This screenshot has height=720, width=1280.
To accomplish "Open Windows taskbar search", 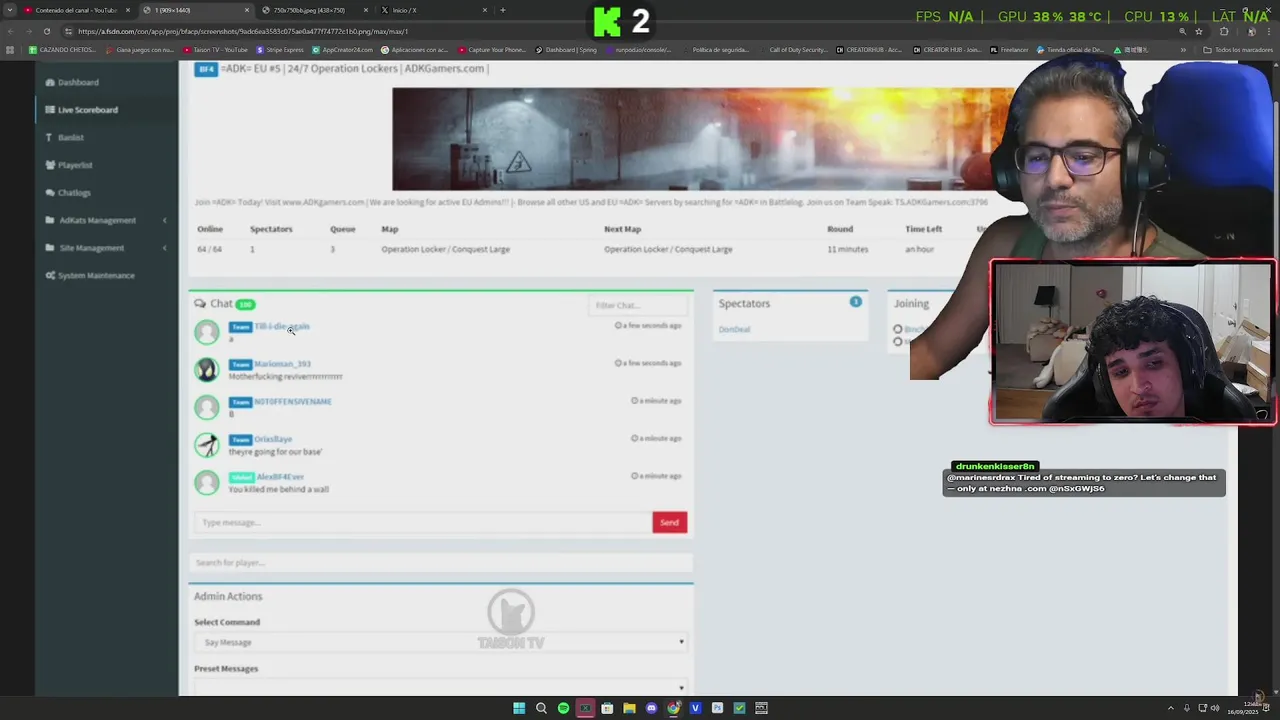I will 541,708.
